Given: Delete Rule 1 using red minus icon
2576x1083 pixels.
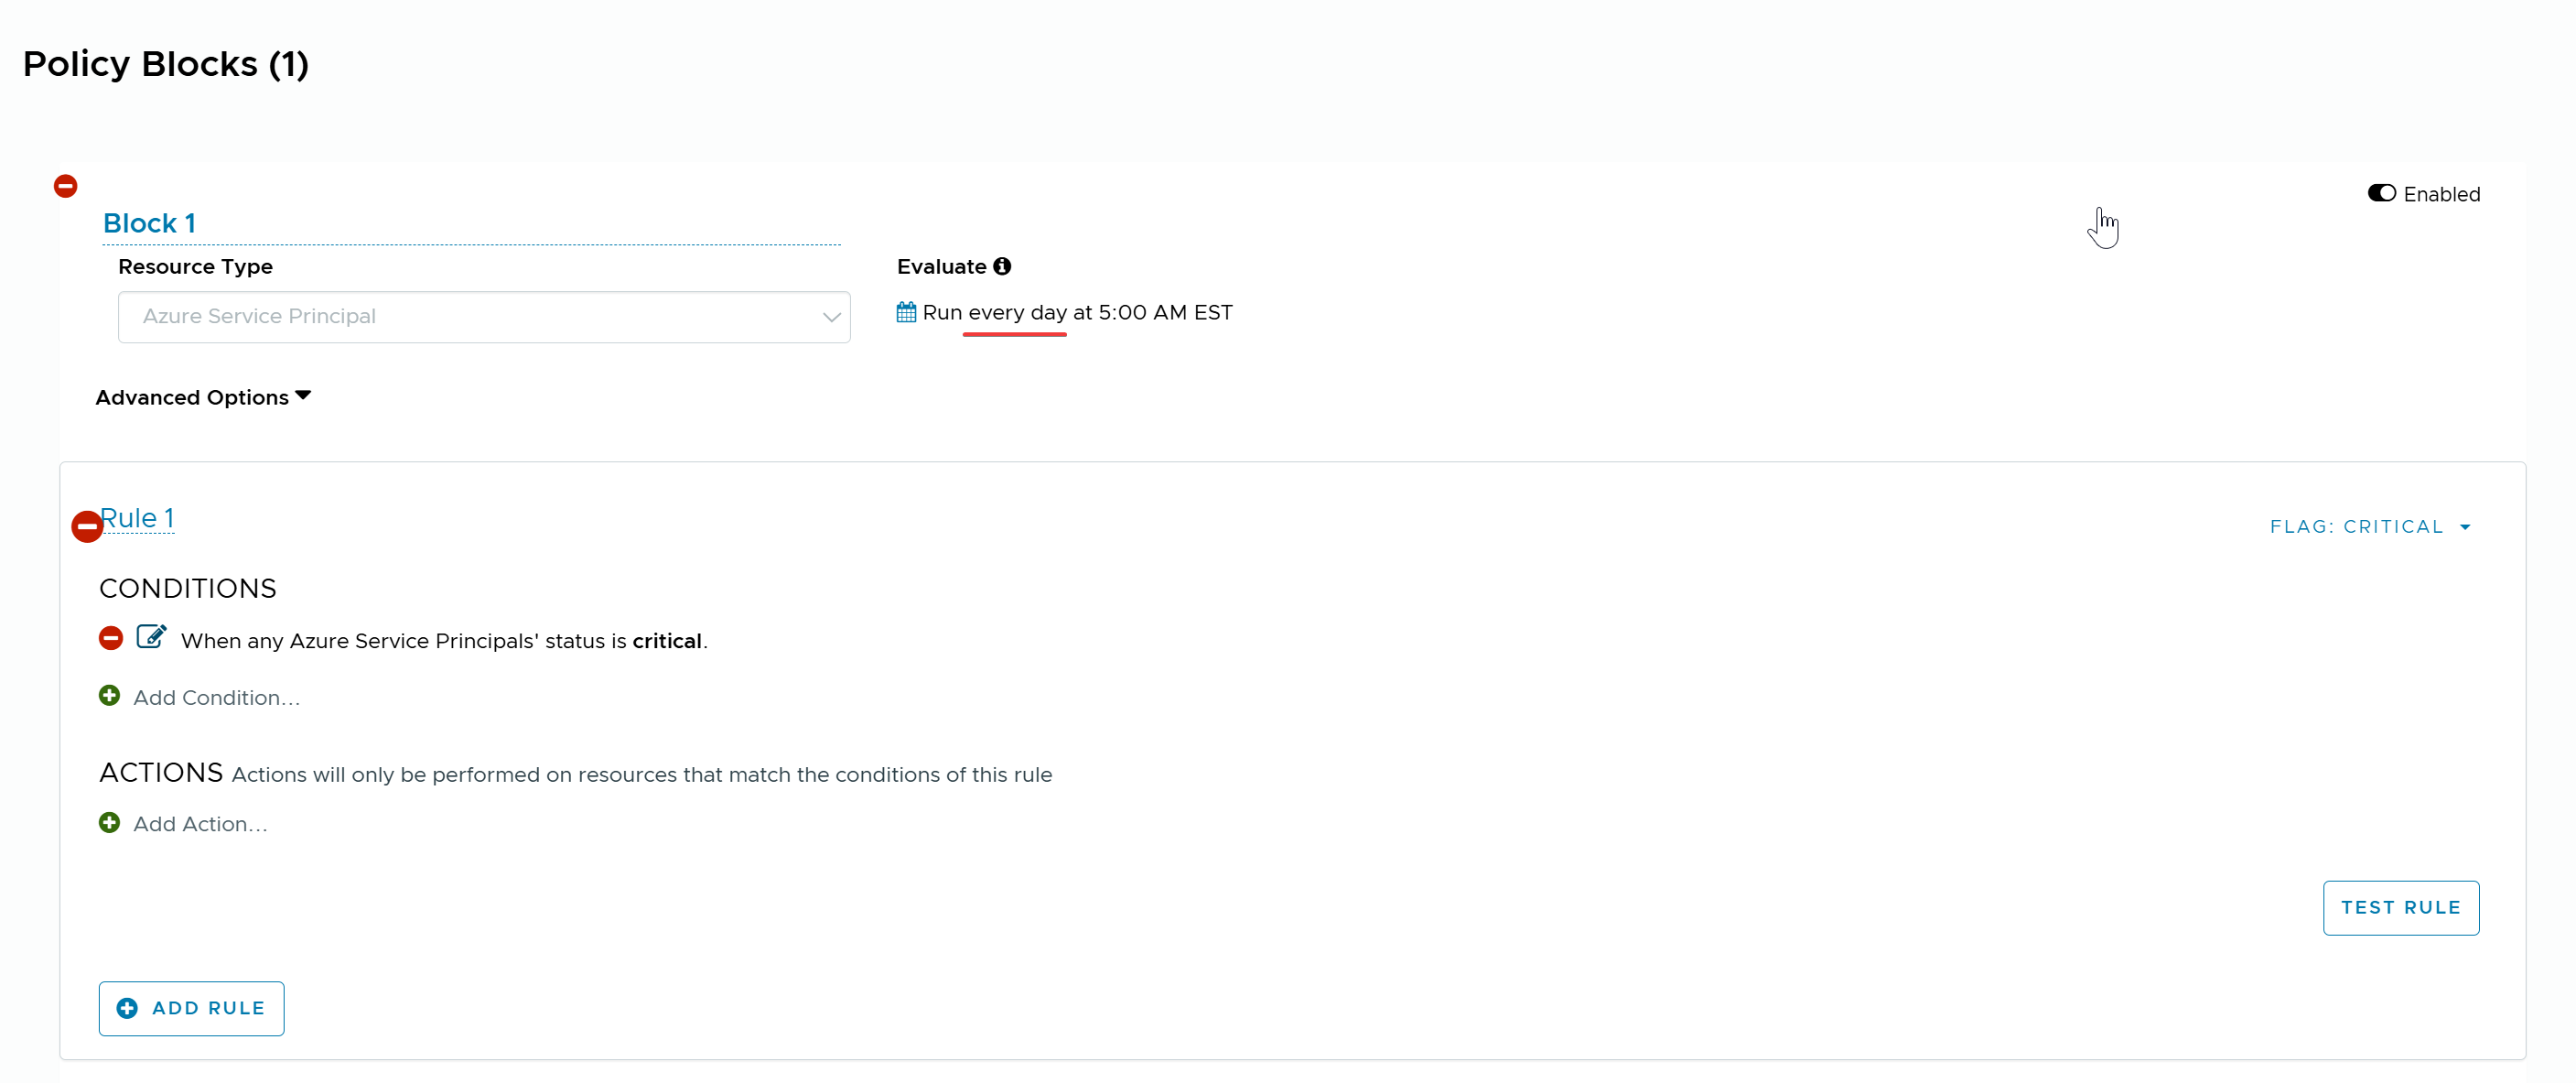Looking at the screenshot, I should [x=87, y=526].
